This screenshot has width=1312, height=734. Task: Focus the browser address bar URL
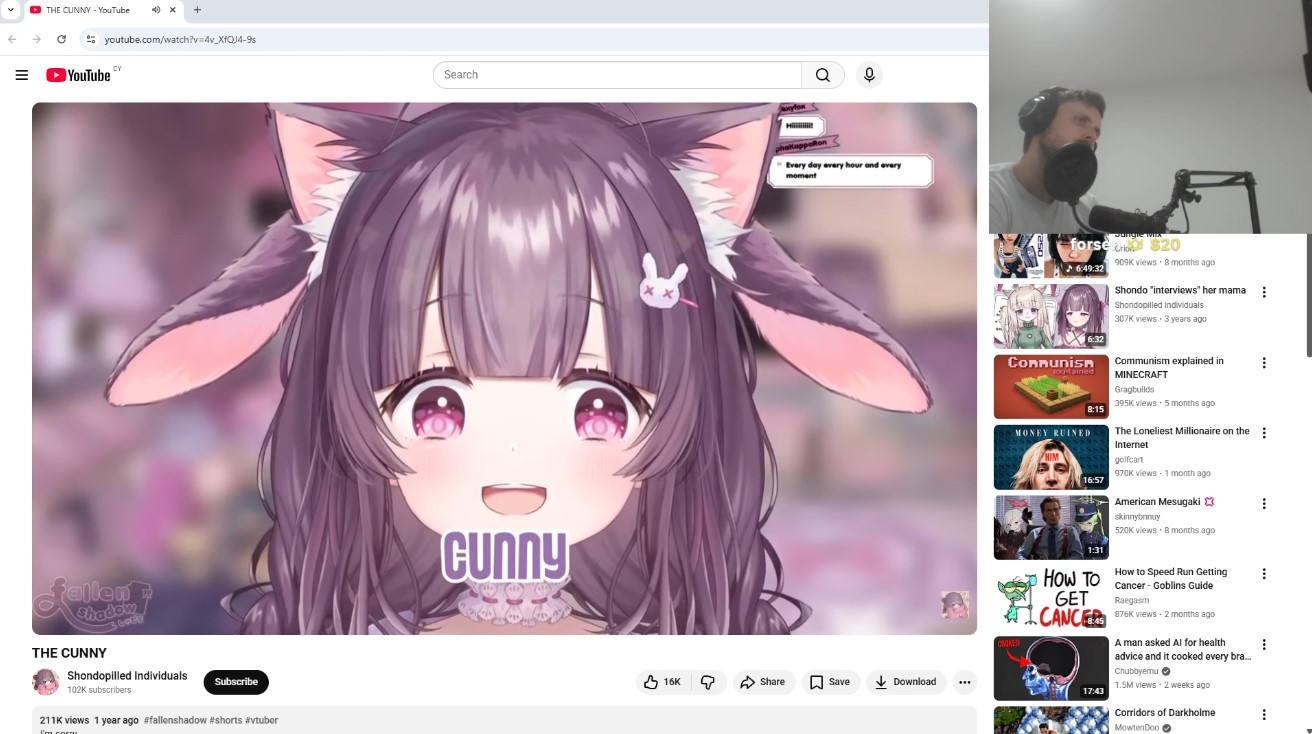(x=180, y=39)
